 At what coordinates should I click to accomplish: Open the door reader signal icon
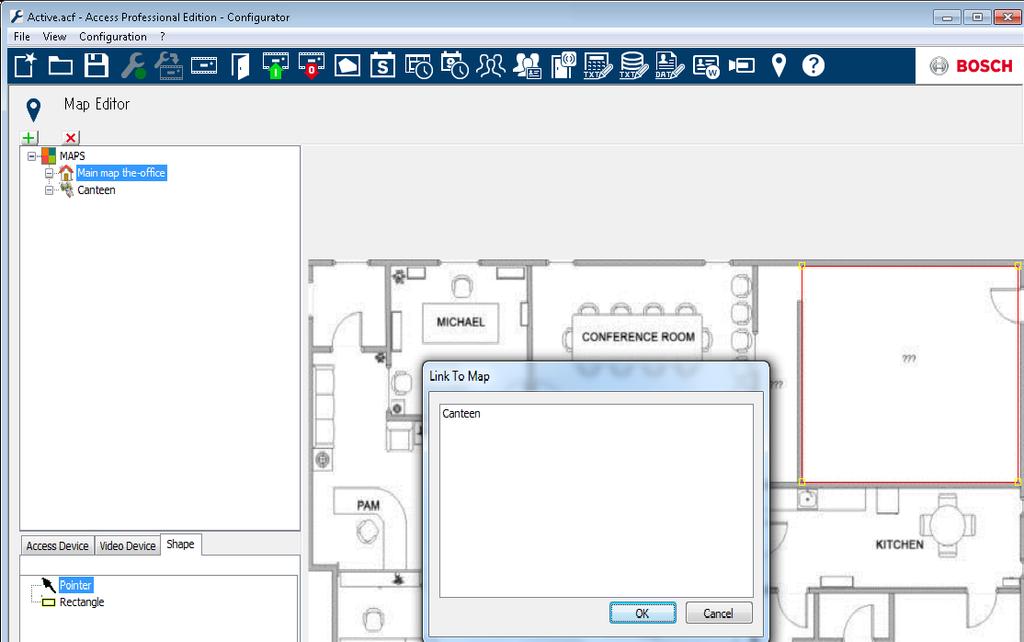tap(563, 66)
